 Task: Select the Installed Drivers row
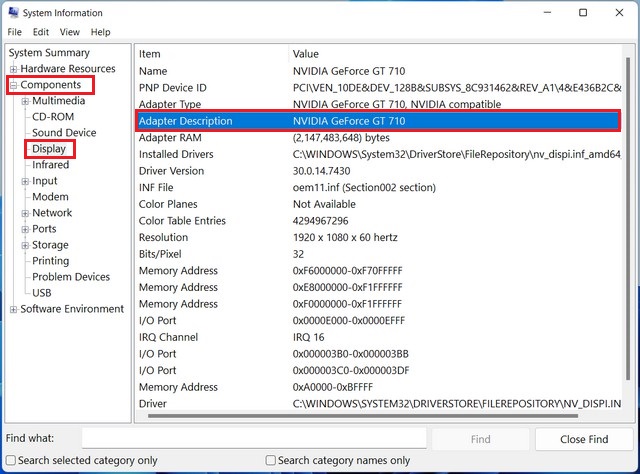coord(378,154)
